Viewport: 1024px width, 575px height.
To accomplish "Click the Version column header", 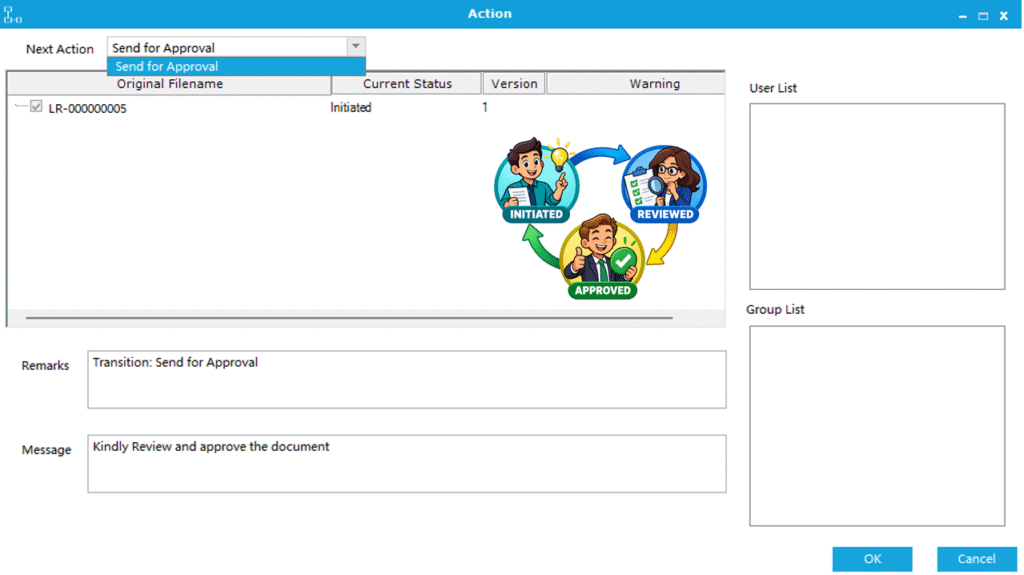I will pos(514,84).
